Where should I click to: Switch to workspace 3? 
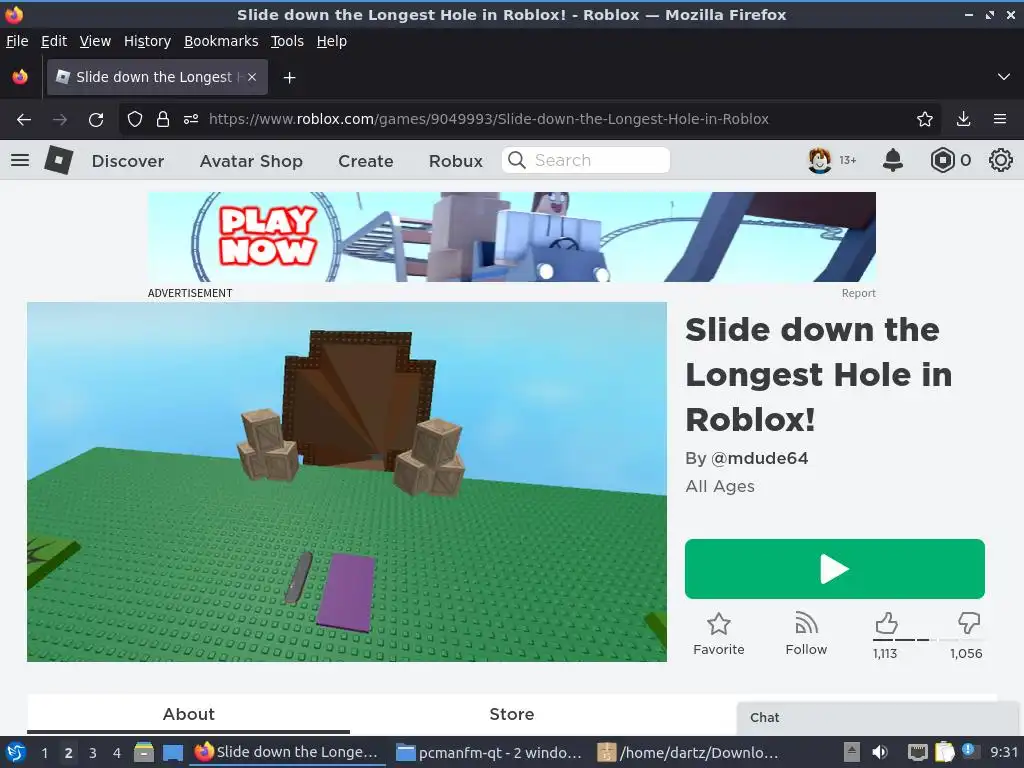tap(92, 753)
